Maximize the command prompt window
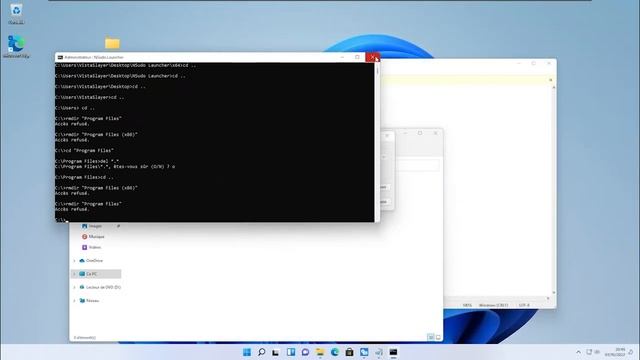 (x=357, y=57)
